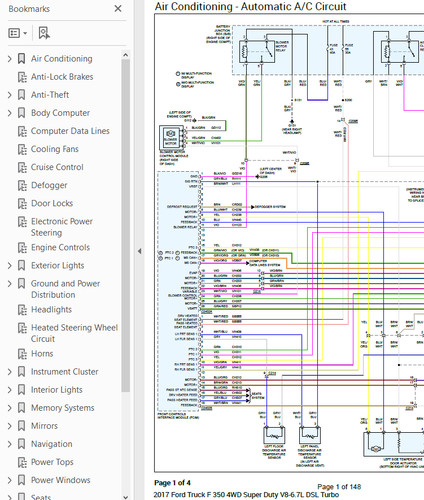Click the bookmarks panel scrollbar thumb
Viewport: 424px width, 500px height.
click(125, 226)
